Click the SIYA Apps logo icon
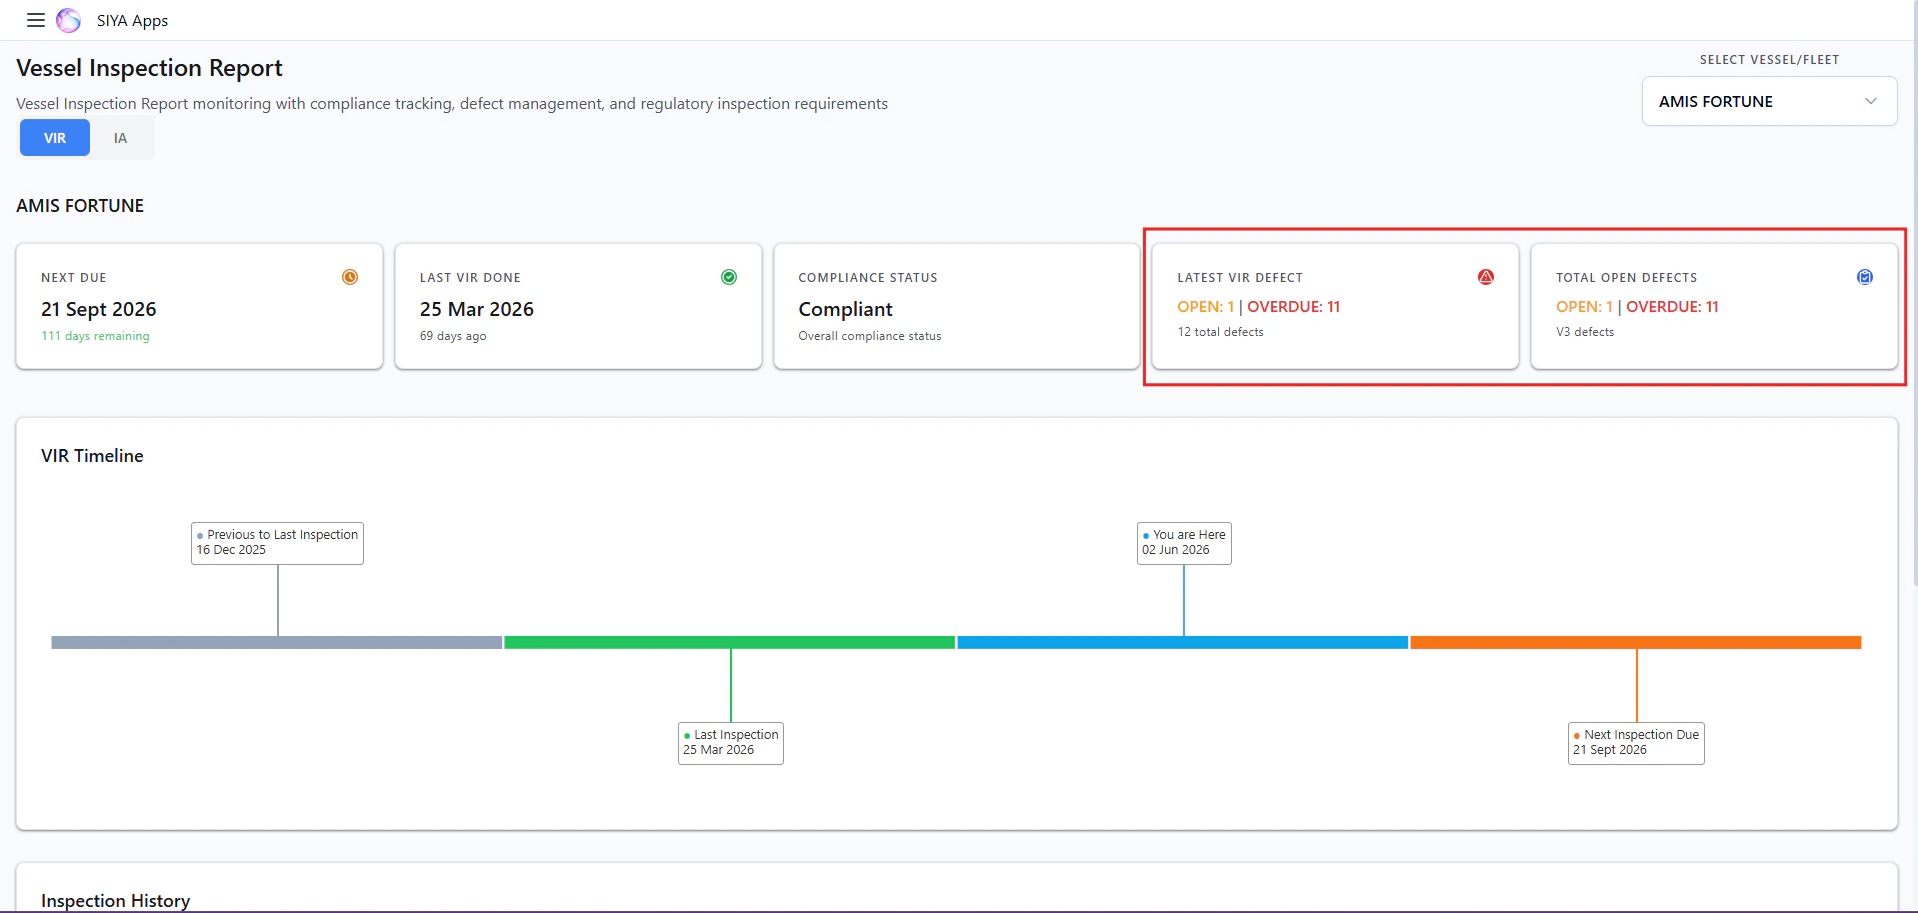 (x=68, y=20)
